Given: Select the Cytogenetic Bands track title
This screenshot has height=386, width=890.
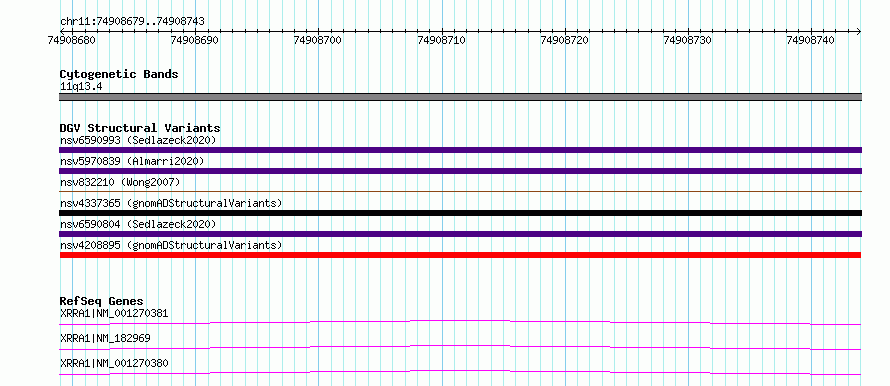Looking at the screenshot, I should [119, 74].
